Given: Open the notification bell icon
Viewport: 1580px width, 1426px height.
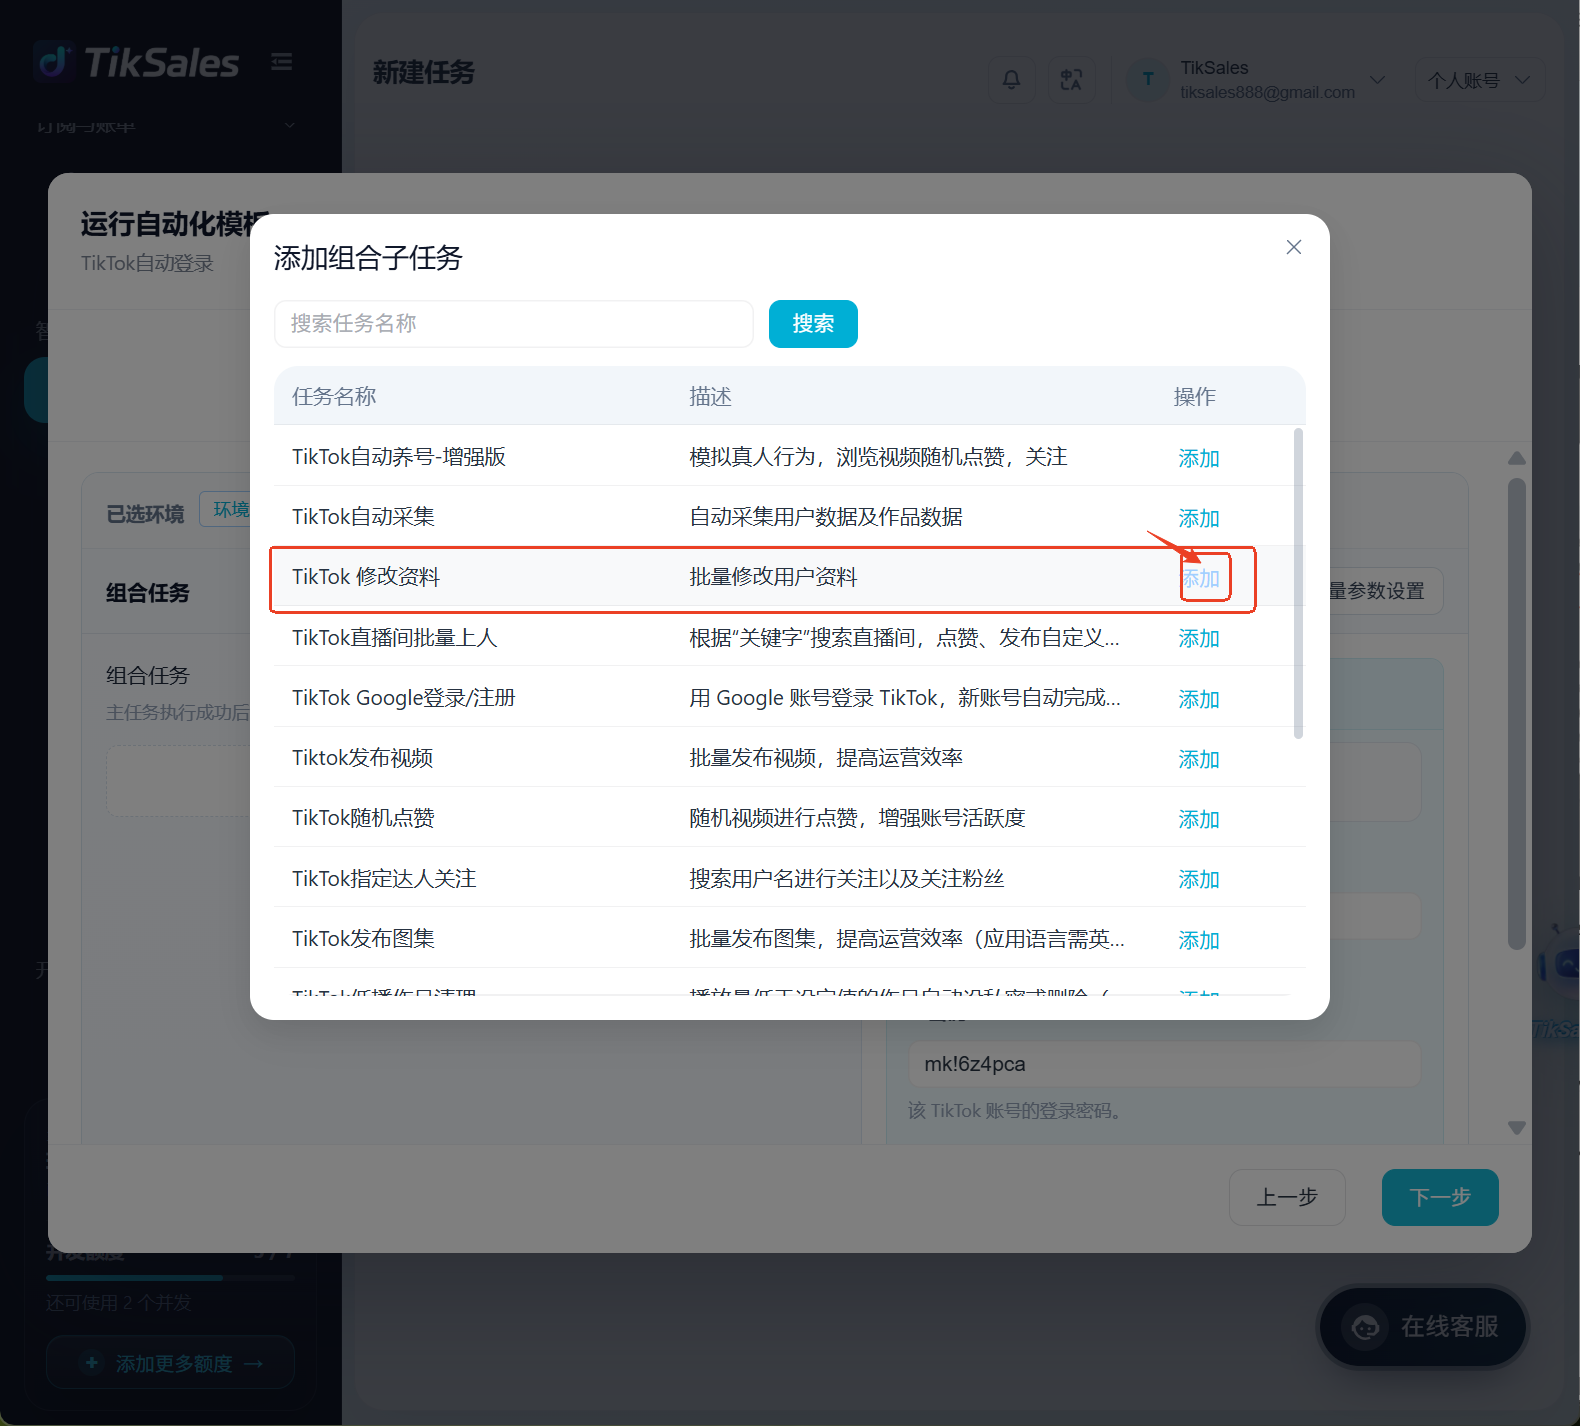Looking at the screenshot, I should [1012, 79].
